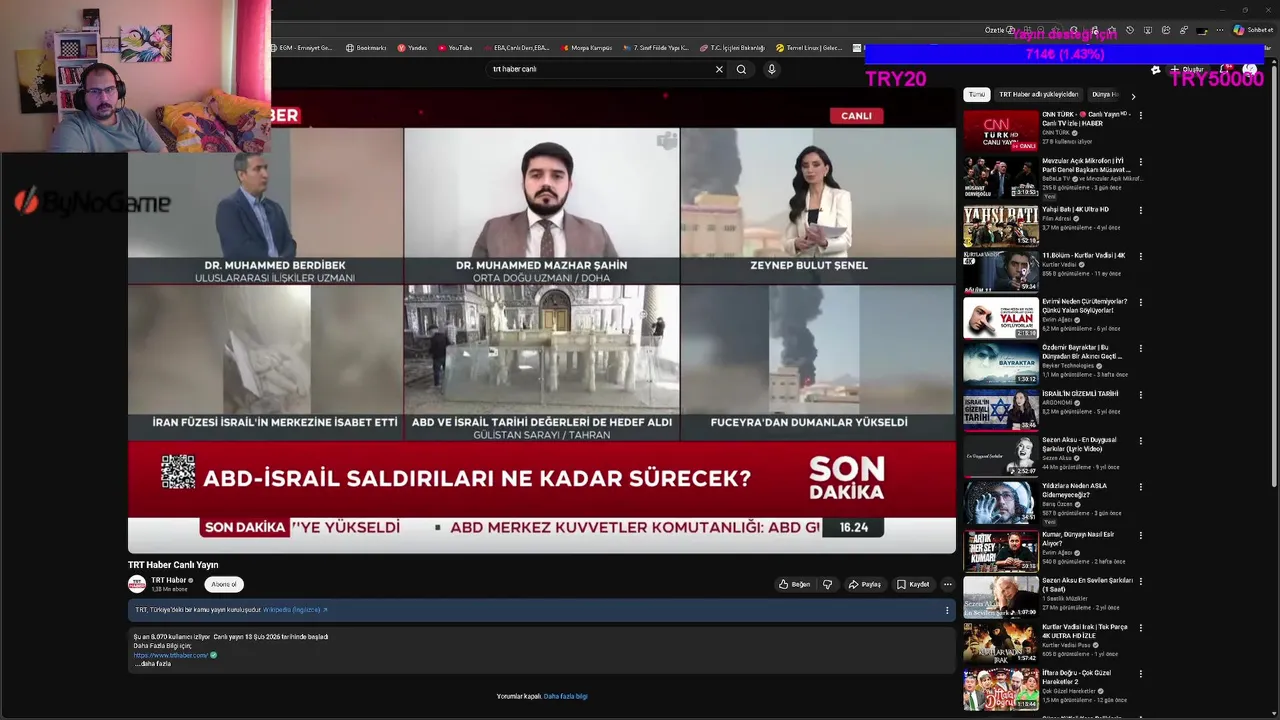
Task: Open options for Yıldızlara Neden Asla video
Action: coord(1140,487)
